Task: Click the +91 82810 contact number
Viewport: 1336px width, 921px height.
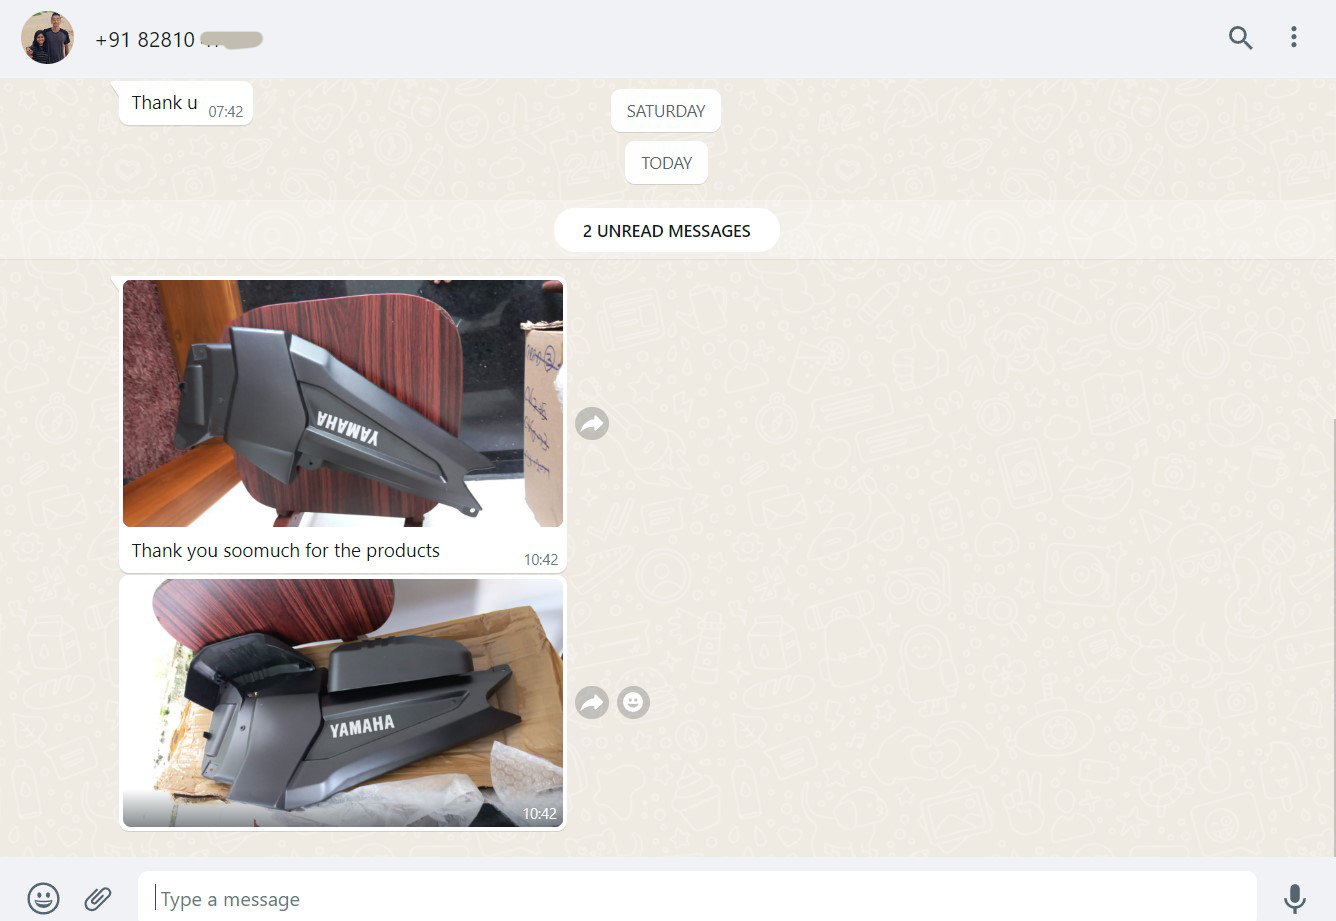Action: 179,40
